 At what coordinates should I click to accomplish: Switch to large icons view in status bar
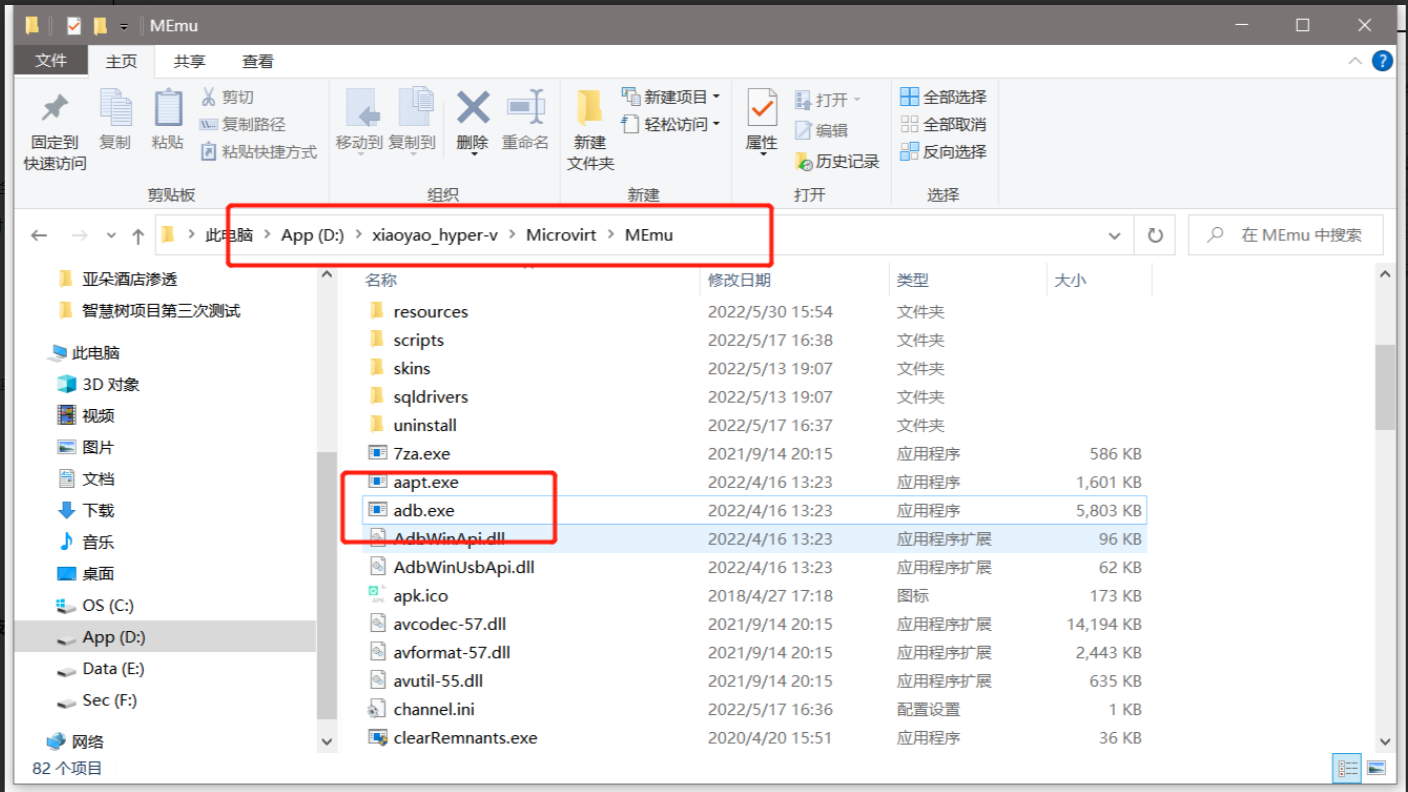click(x=1376, y=768)
